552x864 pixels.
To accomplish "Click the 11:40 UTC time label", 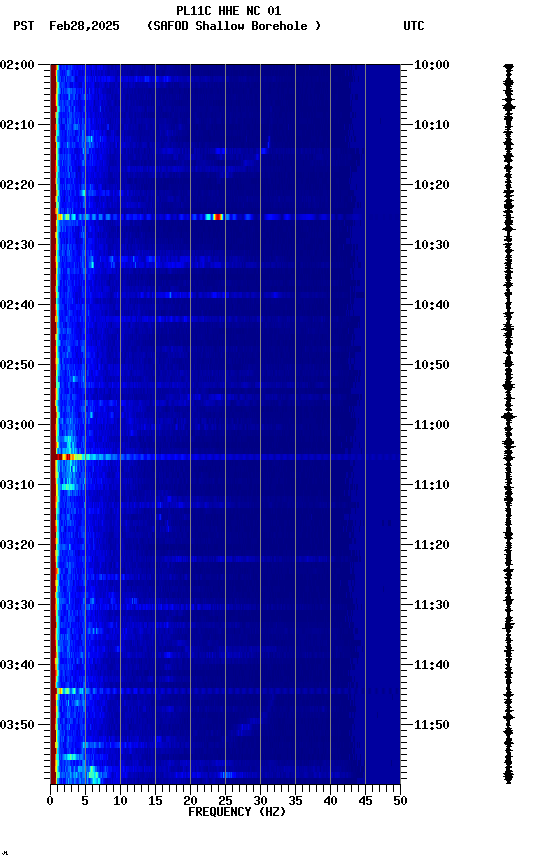I will [432, 665].
